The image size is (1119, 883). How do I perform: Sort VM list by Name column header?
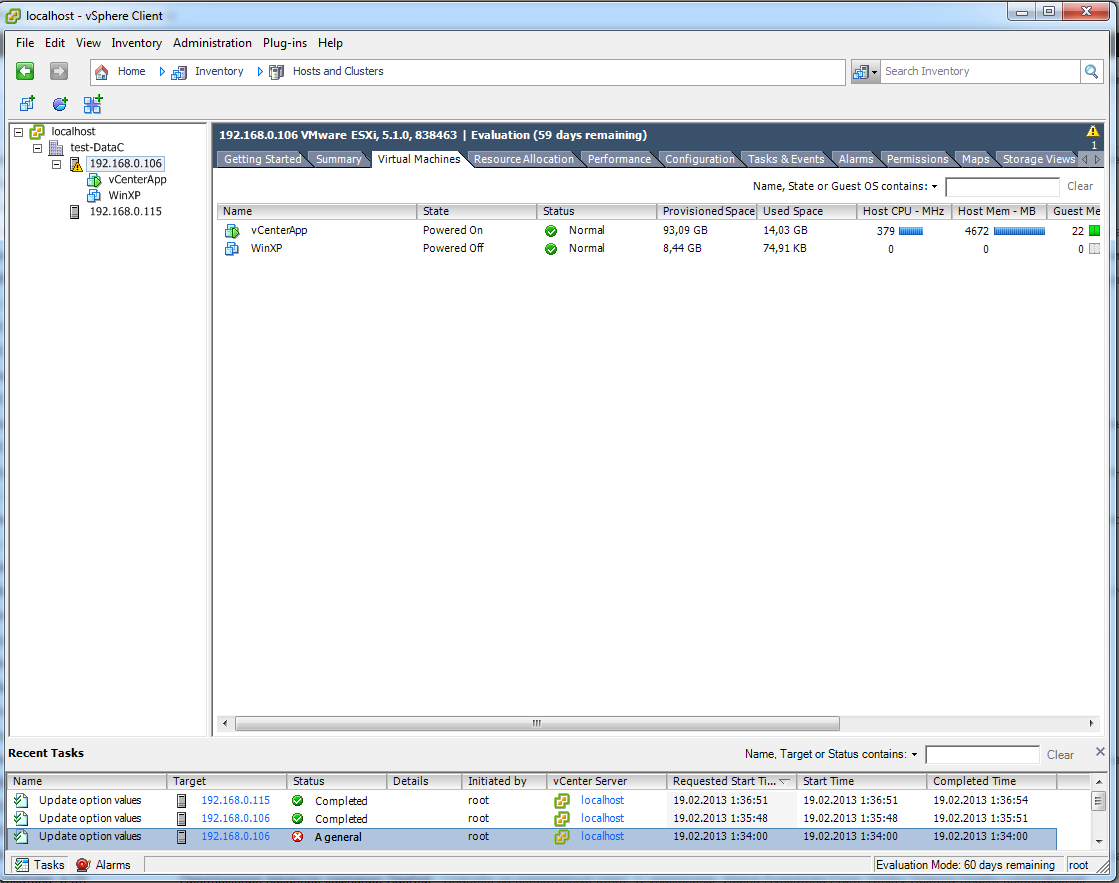coord(317,211)
